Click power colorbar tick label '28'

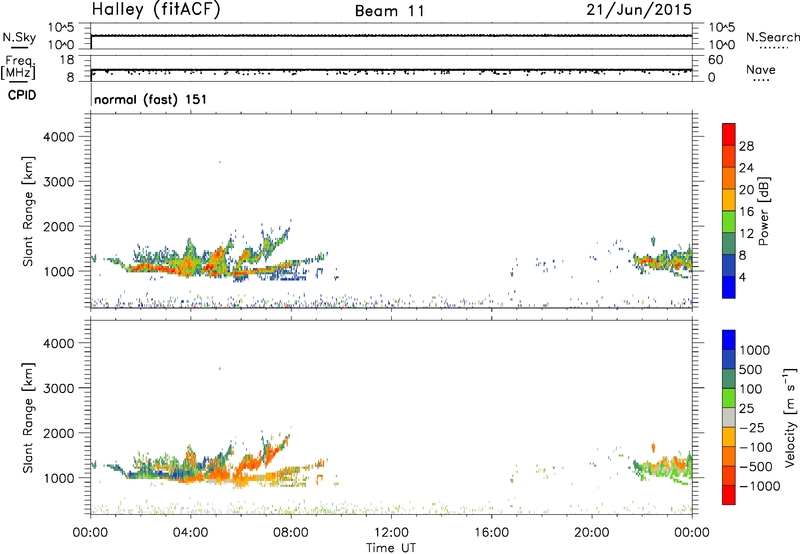(746, 146)
